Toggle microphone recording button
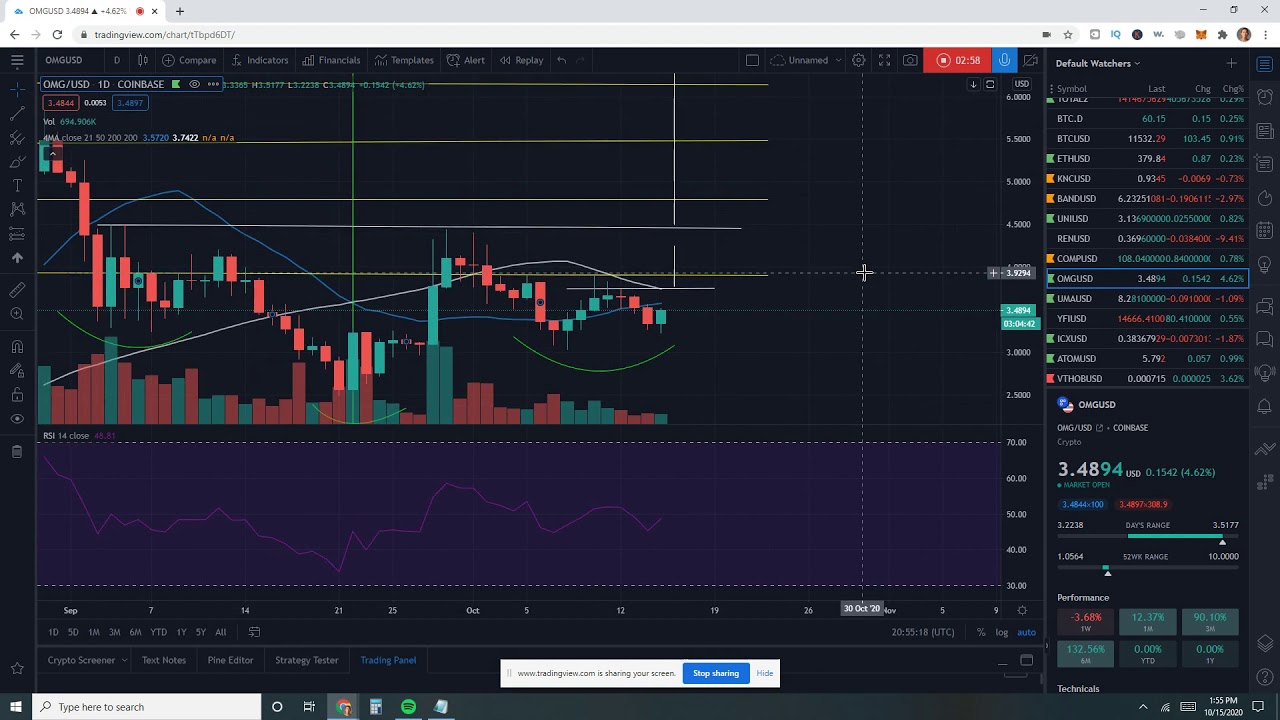This screenshot has width=1280, height=720. click(x=1004, y=60)
